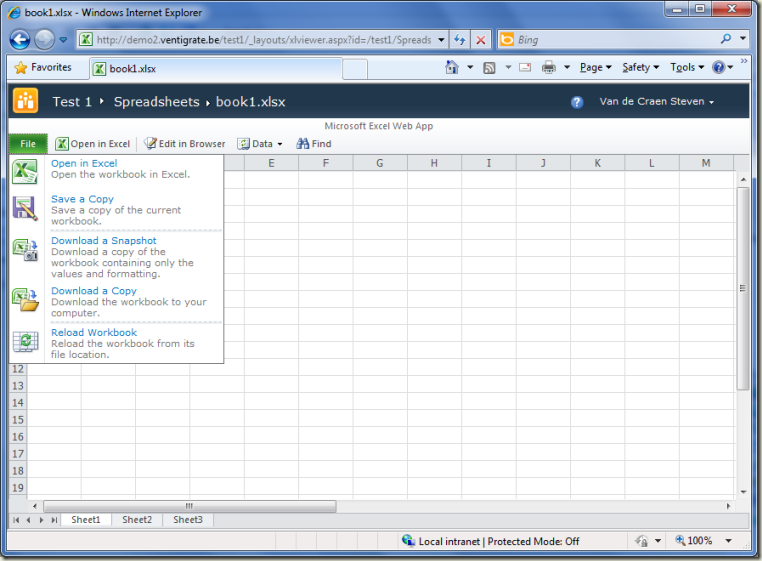Open the Tools menu dropdown

[x=687, y=68]
